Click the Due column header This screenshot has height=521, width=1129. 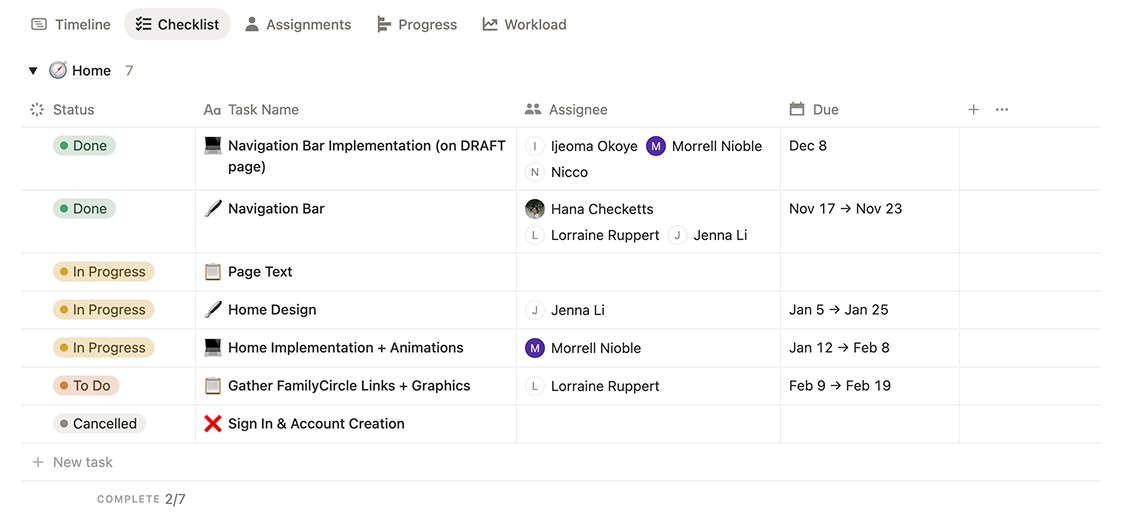(825, 110)
